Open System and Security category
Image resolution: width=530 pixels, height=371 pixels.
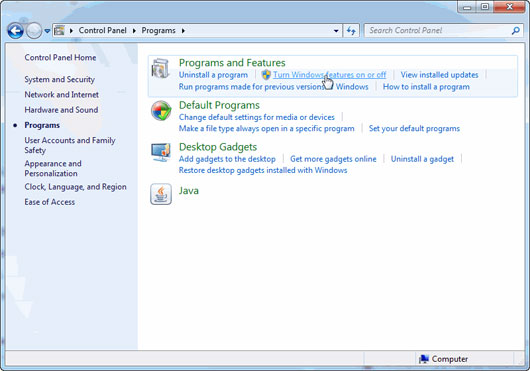coord(59,79)
